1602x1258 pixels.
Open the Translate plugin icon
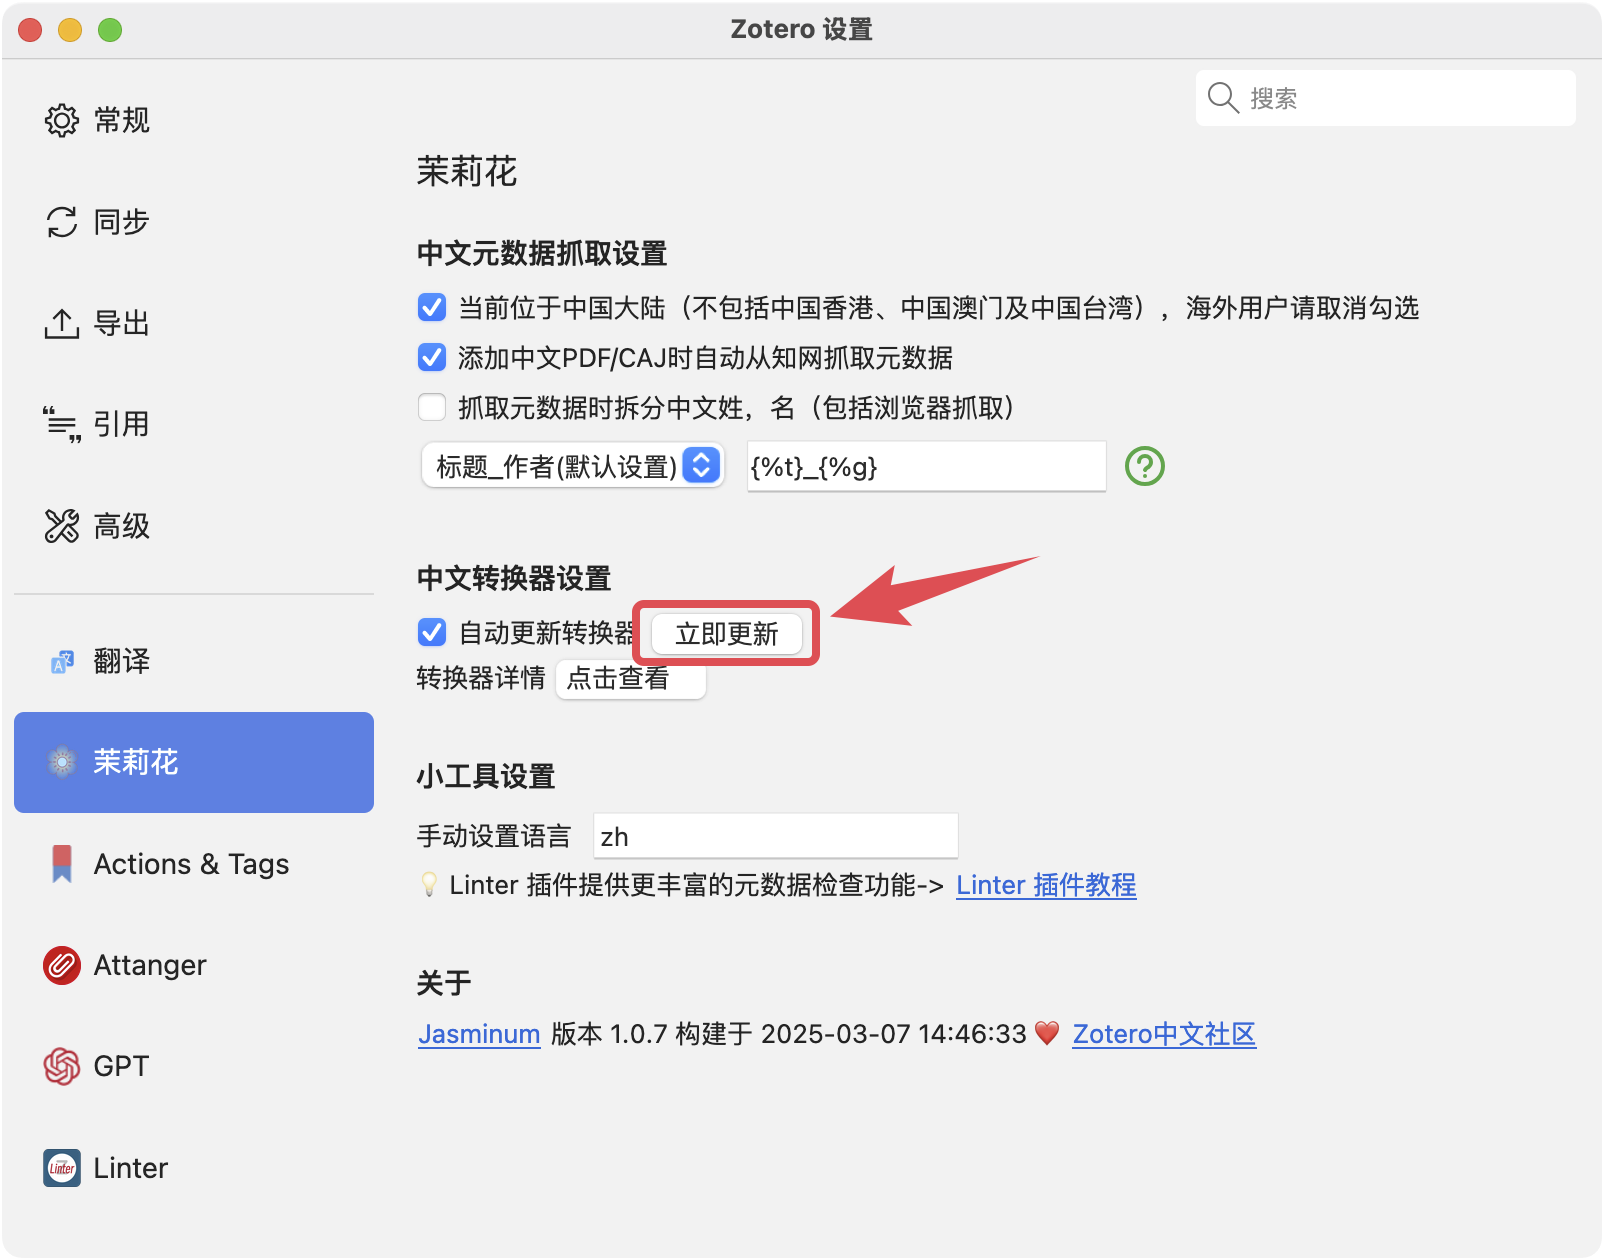[x=61, y=661]
